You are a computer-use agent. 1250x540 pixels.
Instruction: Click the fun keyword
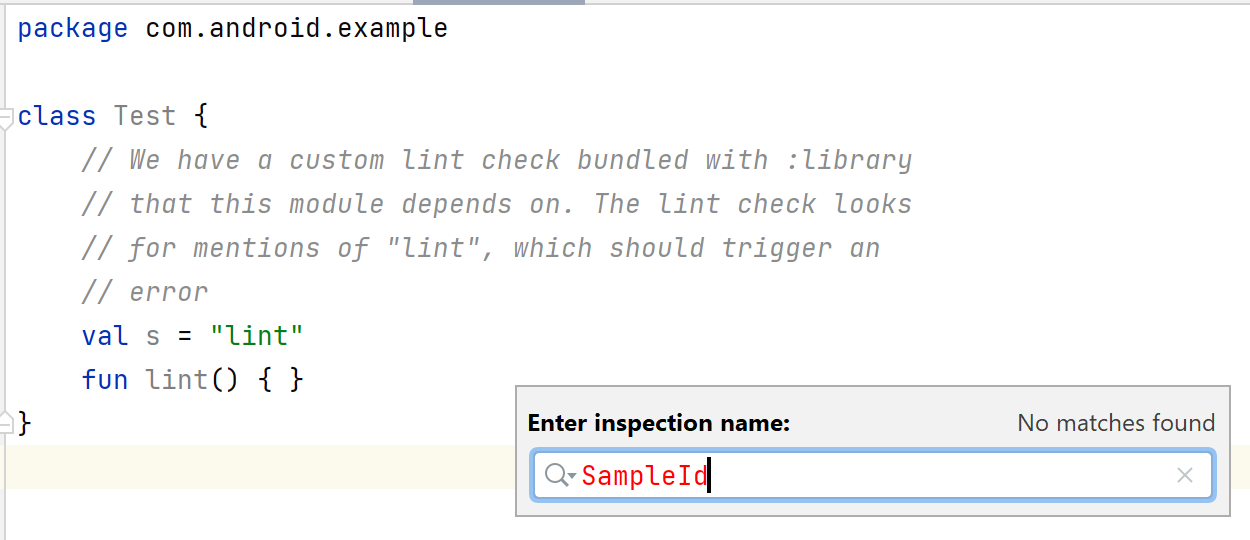(x=105, y=379)
